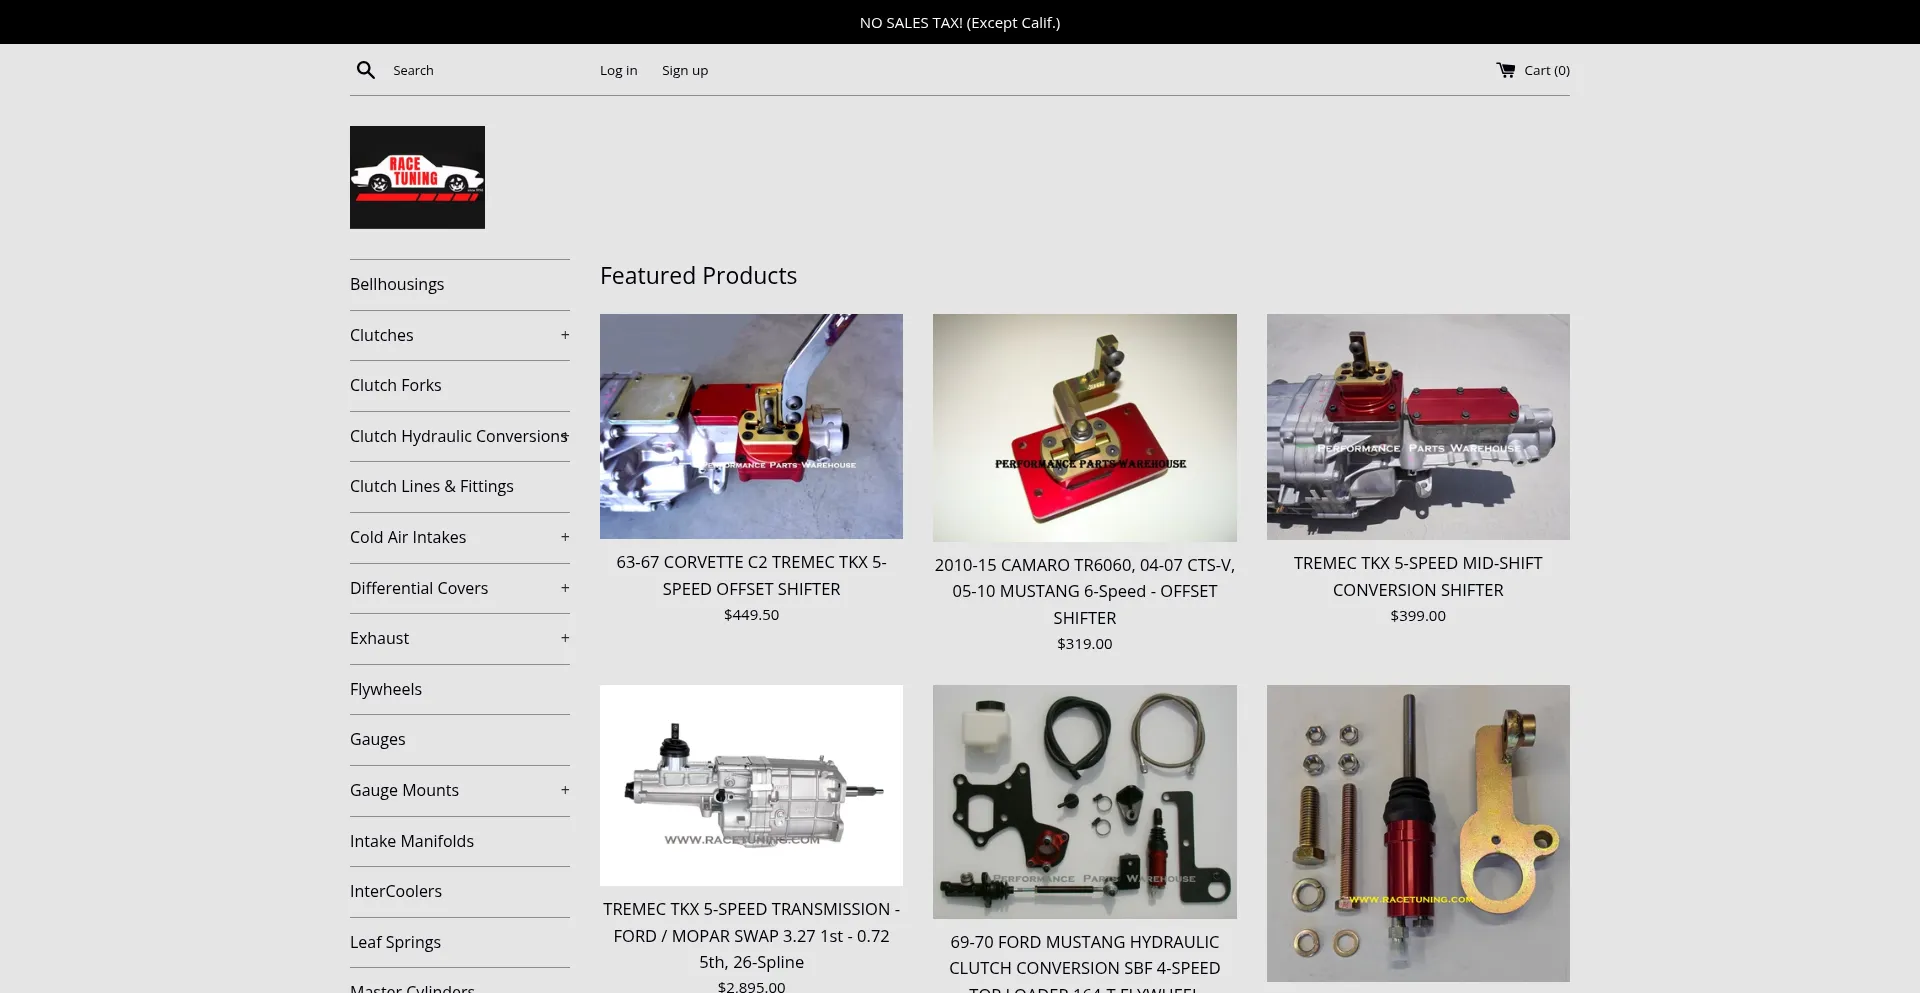Open the shopping cart icon
This screenshot has width=1920, height=993.
[1505, 70]
